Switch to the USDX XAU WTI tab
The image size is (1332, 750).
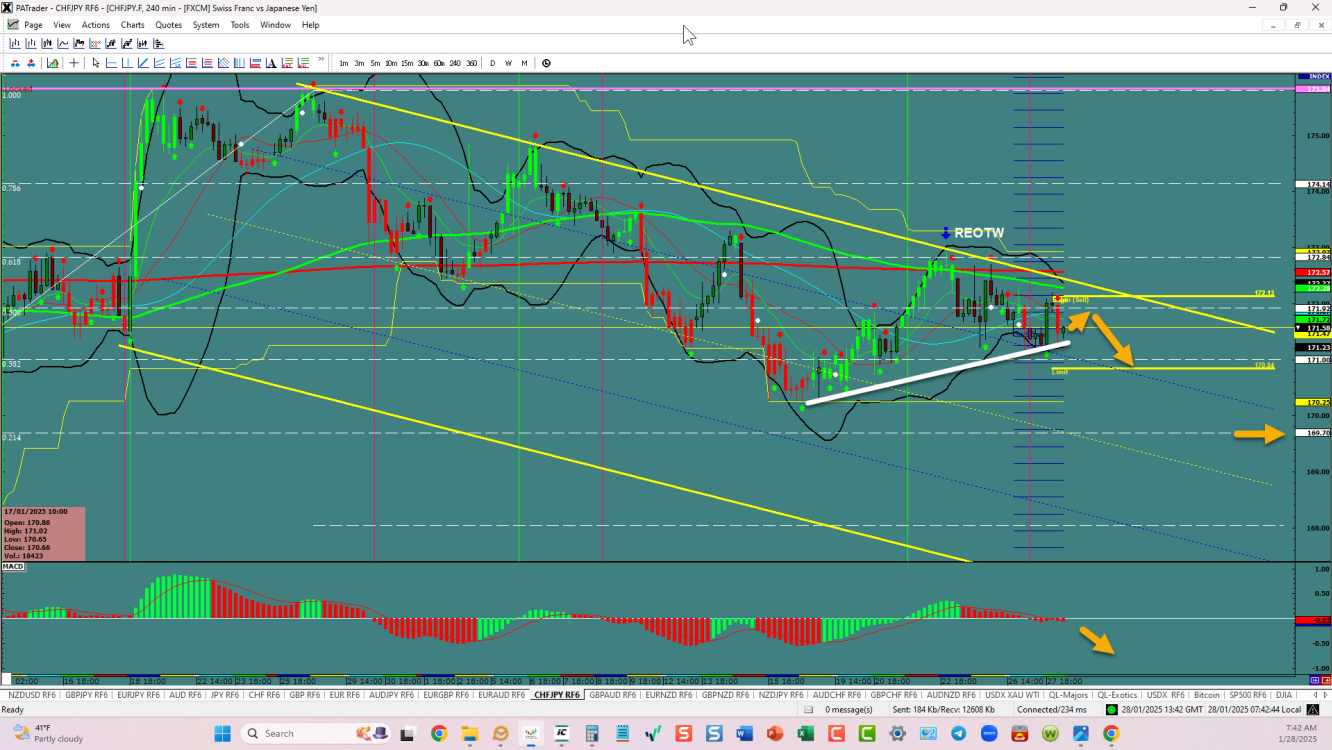click(1012, 694)
